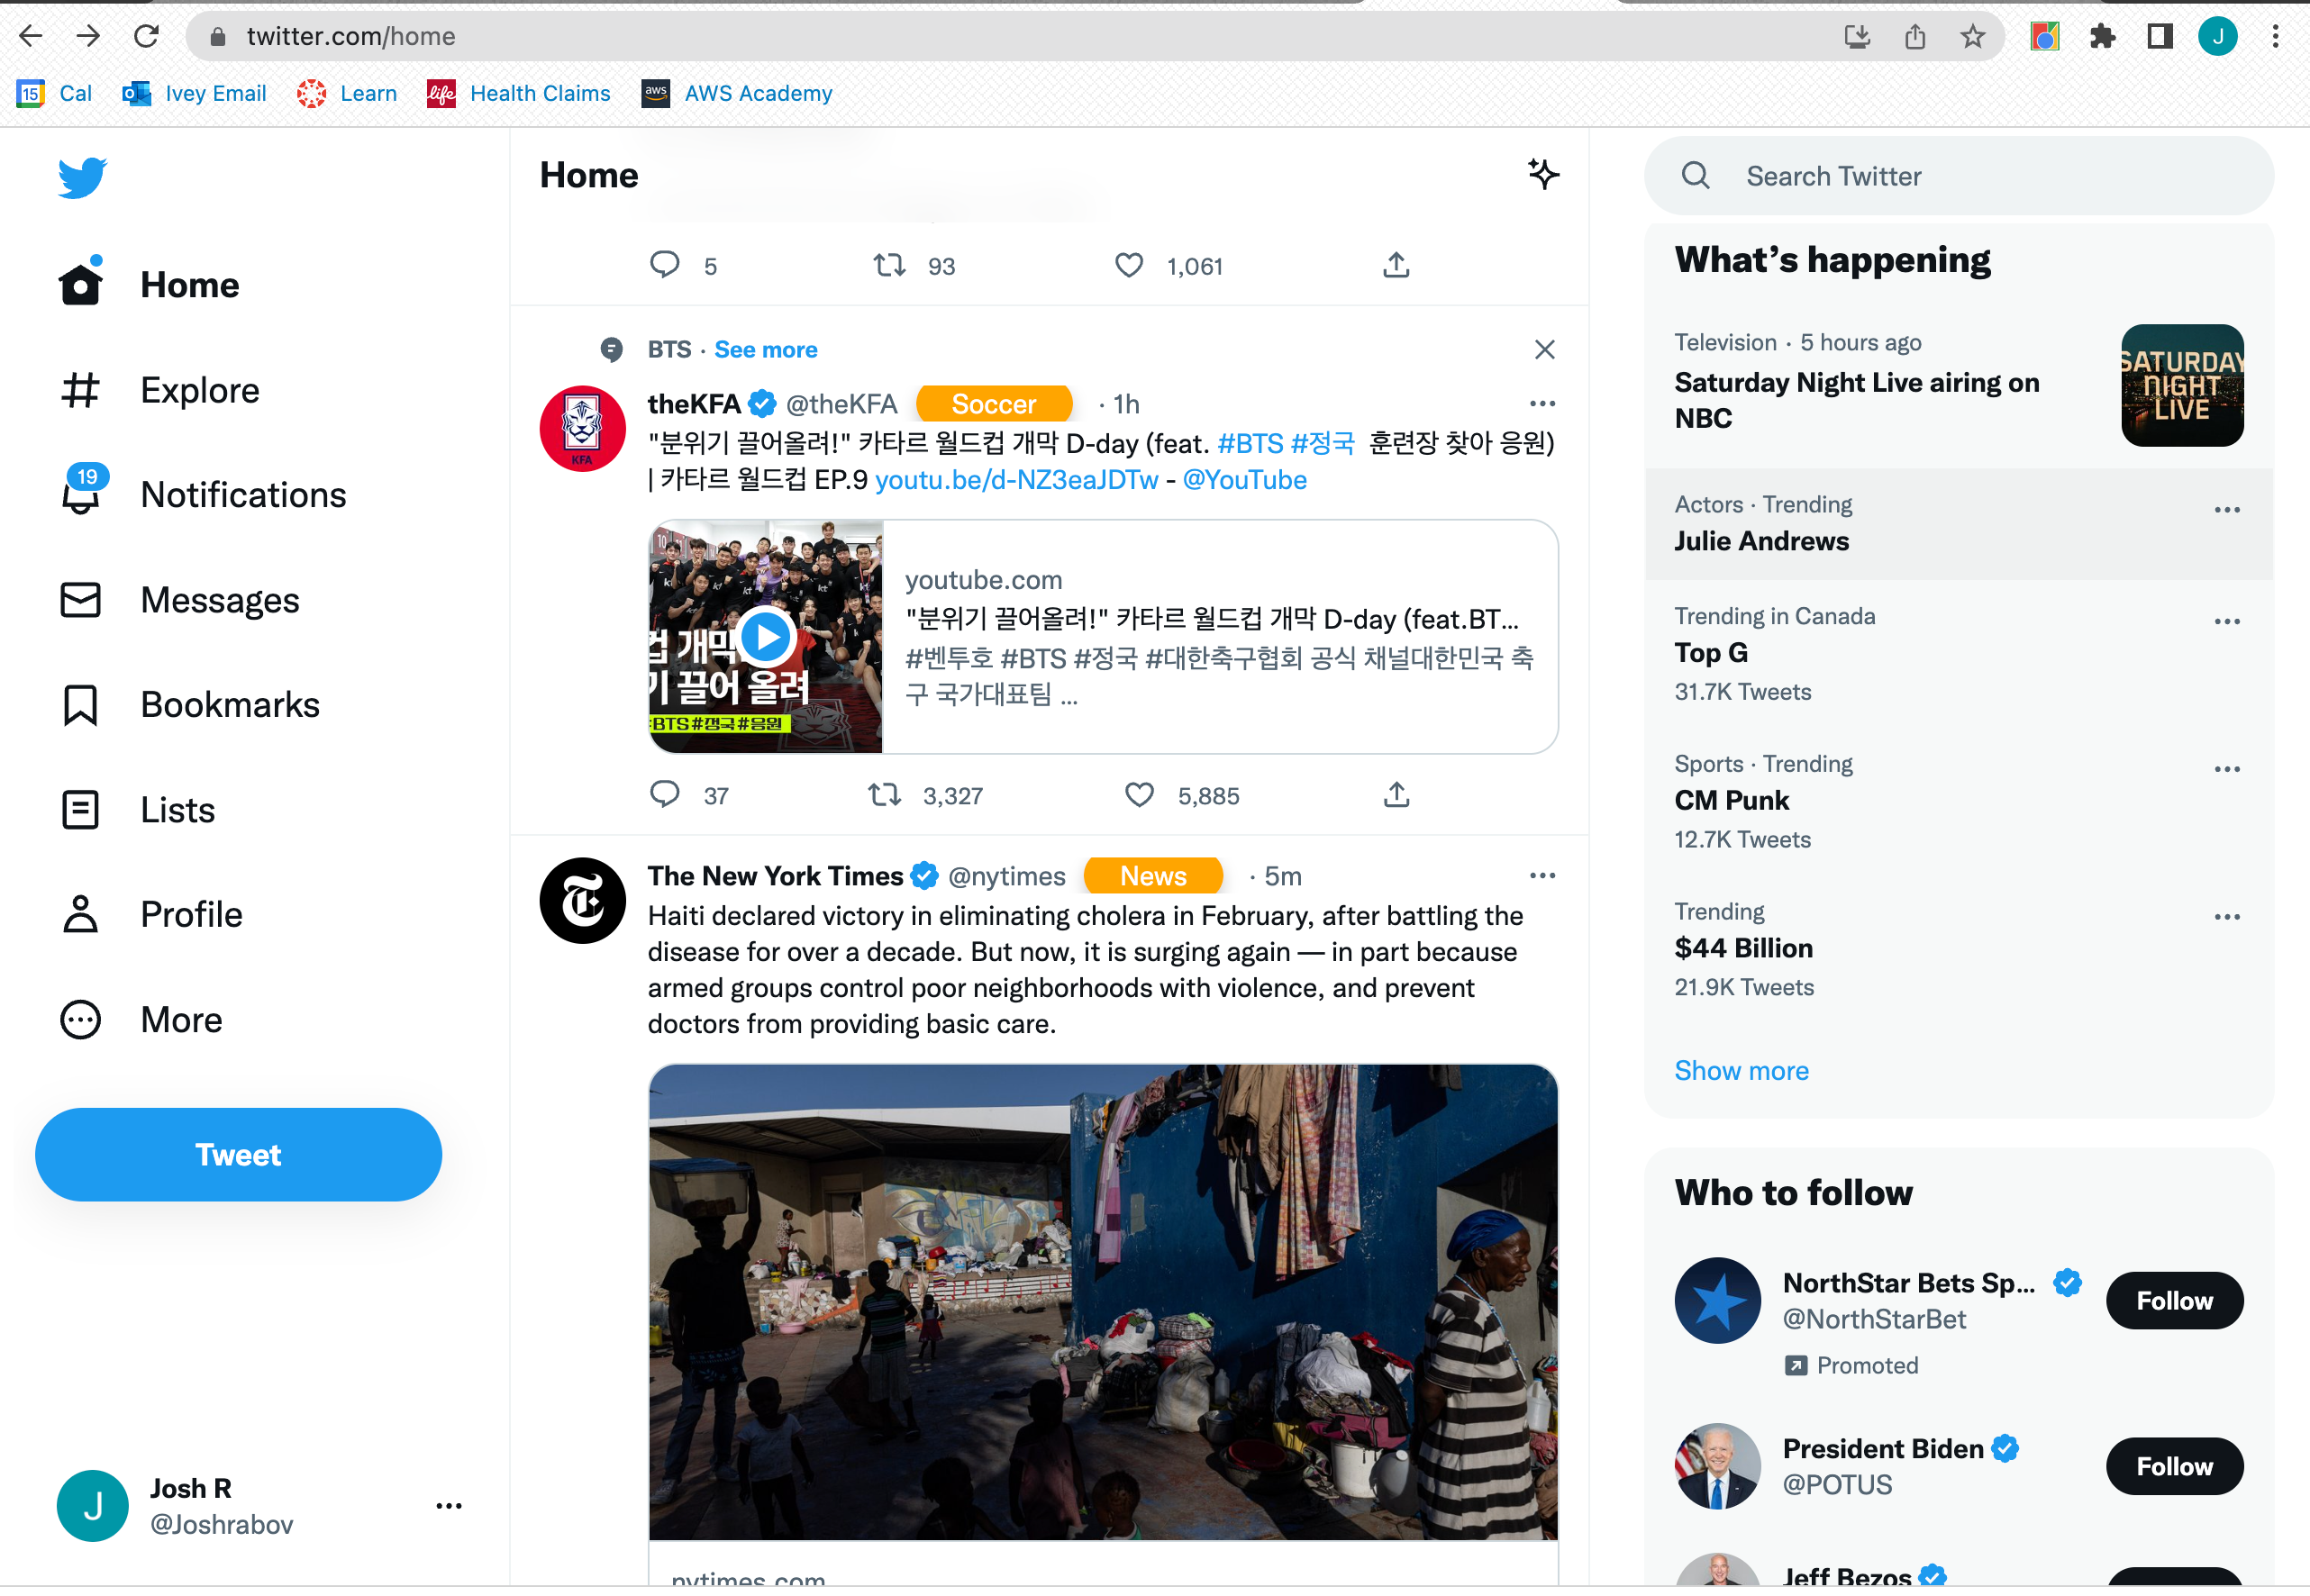Open Bookmarks from the sidebar
The height and width of the screenshot is (1596, 2310).
click(230, 705)
